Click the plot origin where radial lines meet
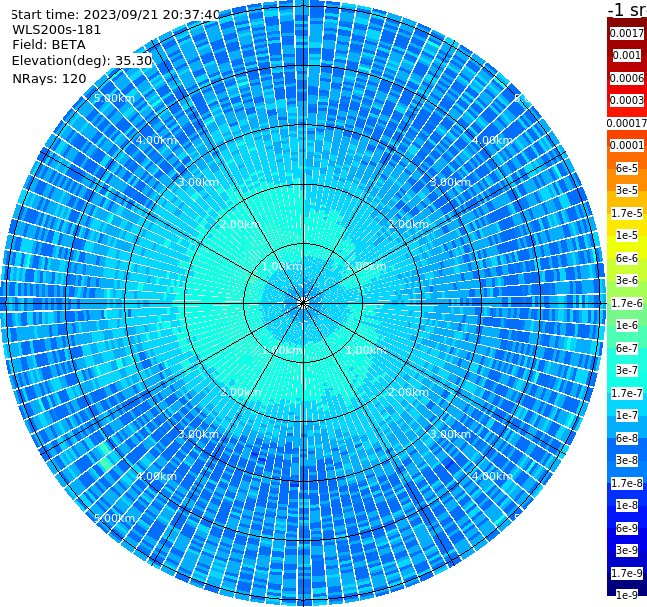647x607 pixels. (303, 303)
